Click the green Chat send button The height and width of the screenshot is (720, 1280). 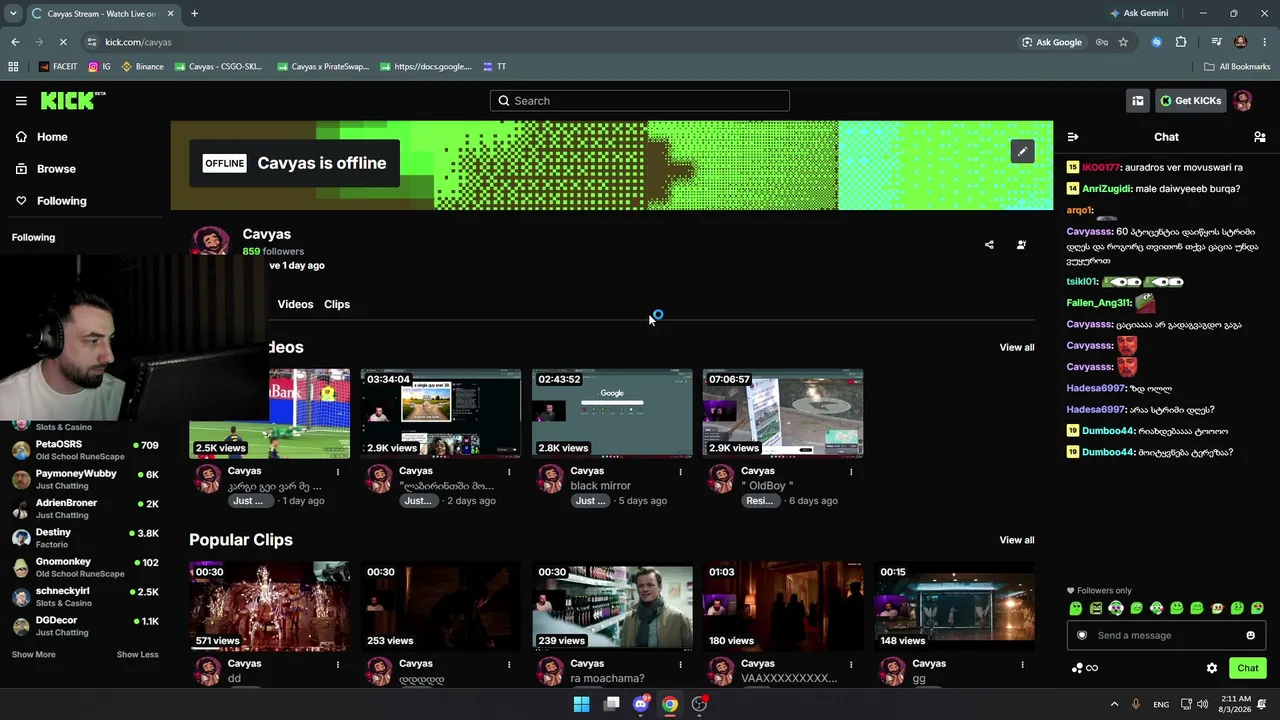(x=1248, y=668)
